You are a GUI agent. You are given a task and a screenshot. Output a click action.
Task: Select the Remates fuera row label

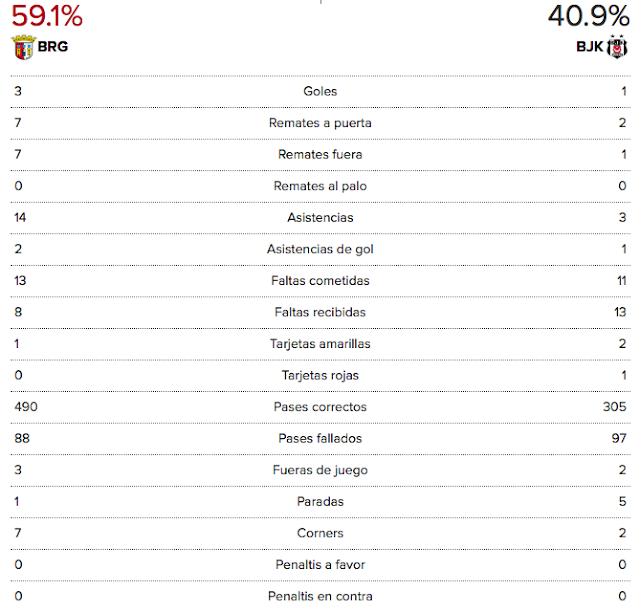(x=320, y=154)
